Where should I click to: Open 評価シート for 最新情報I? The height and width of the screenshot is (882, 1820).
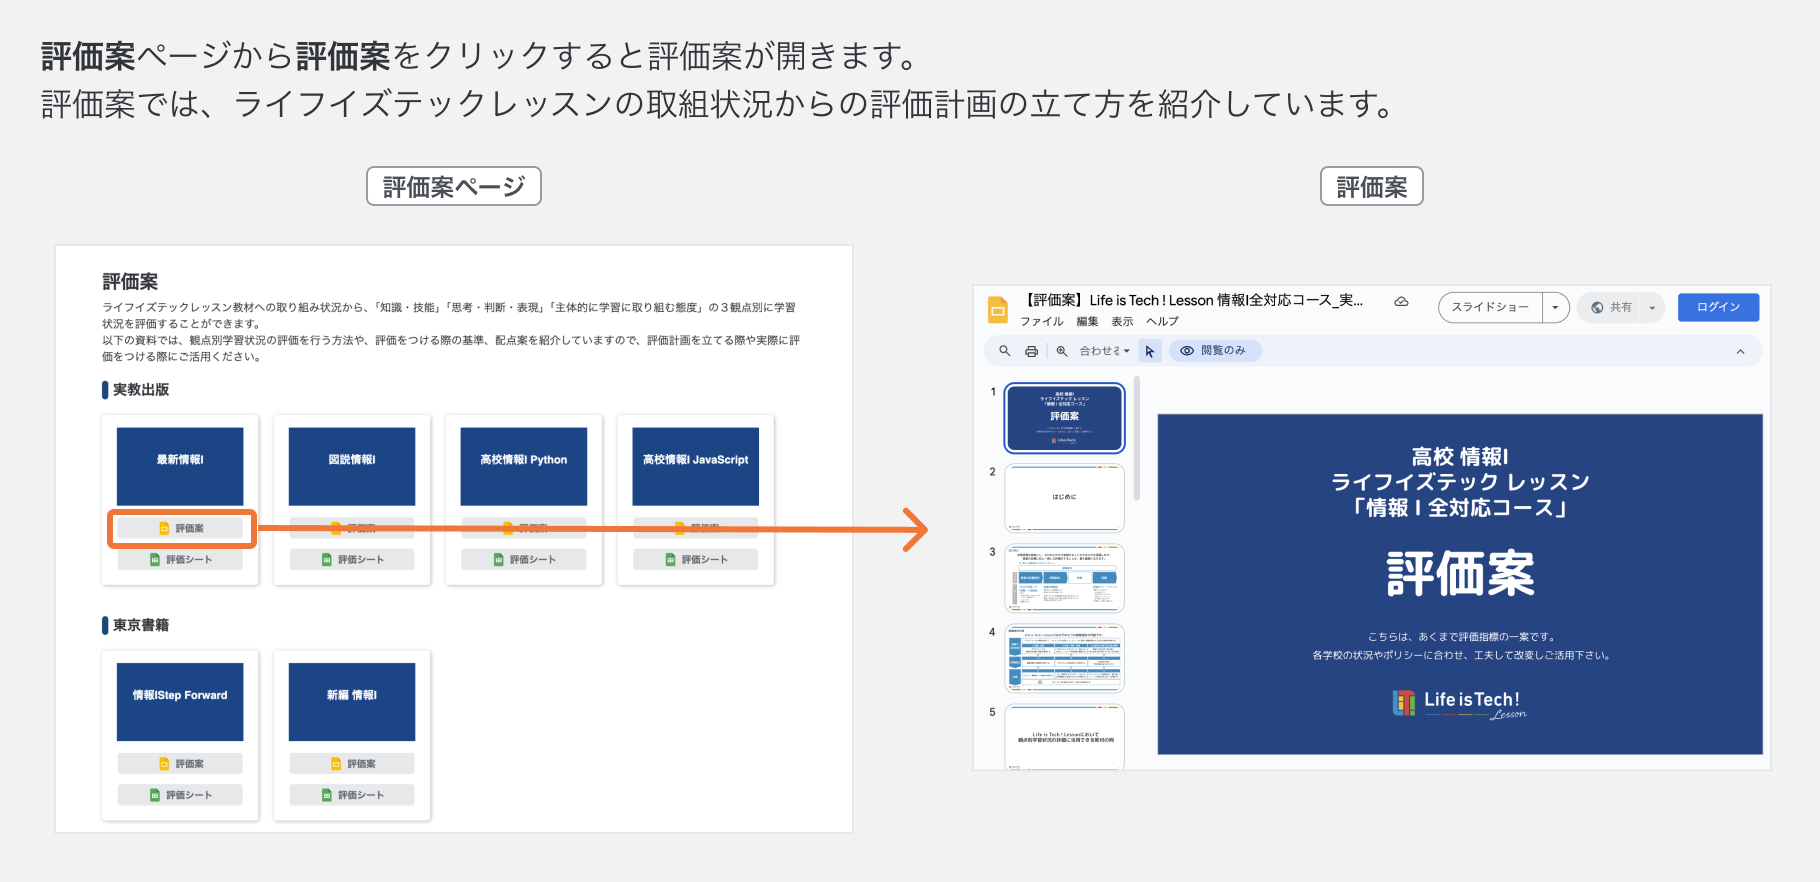pos(180,560)
